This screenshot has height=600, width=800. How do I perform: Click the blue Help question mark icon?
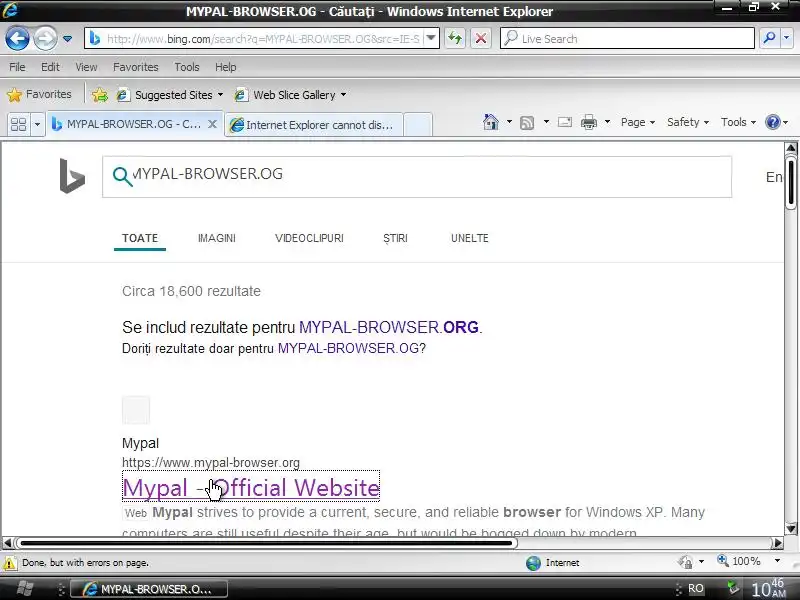772,122
